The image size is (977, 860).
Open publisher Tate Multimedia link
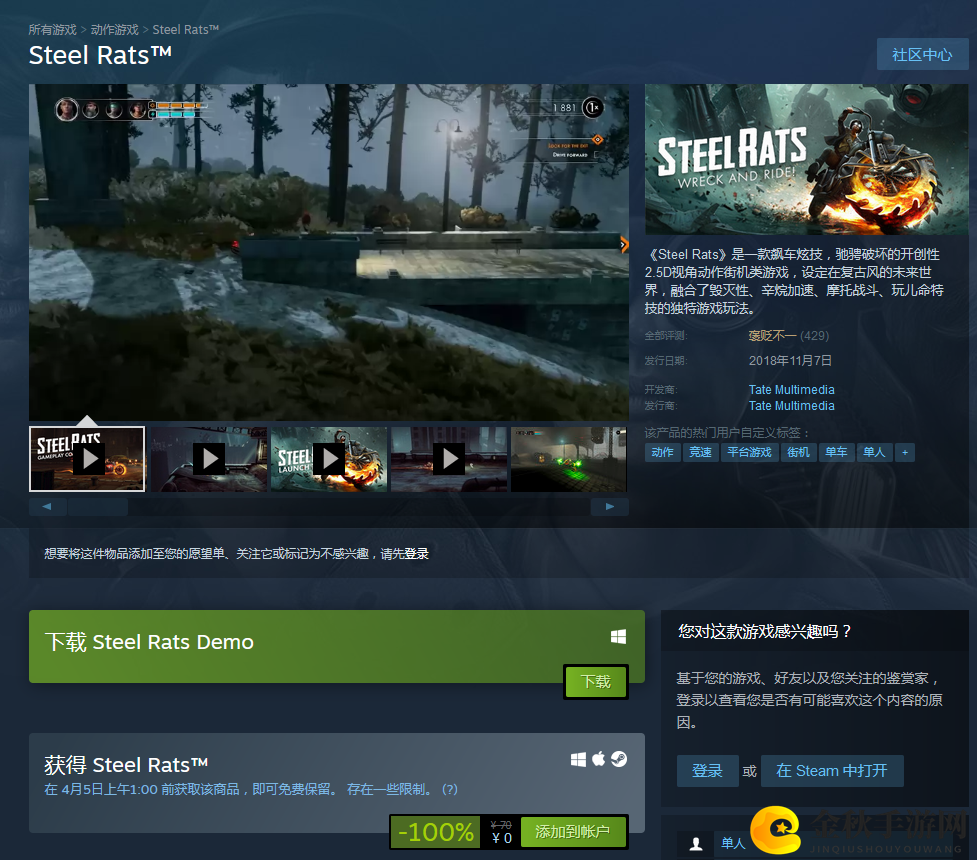pyautogui.click(x=791, y=406)
